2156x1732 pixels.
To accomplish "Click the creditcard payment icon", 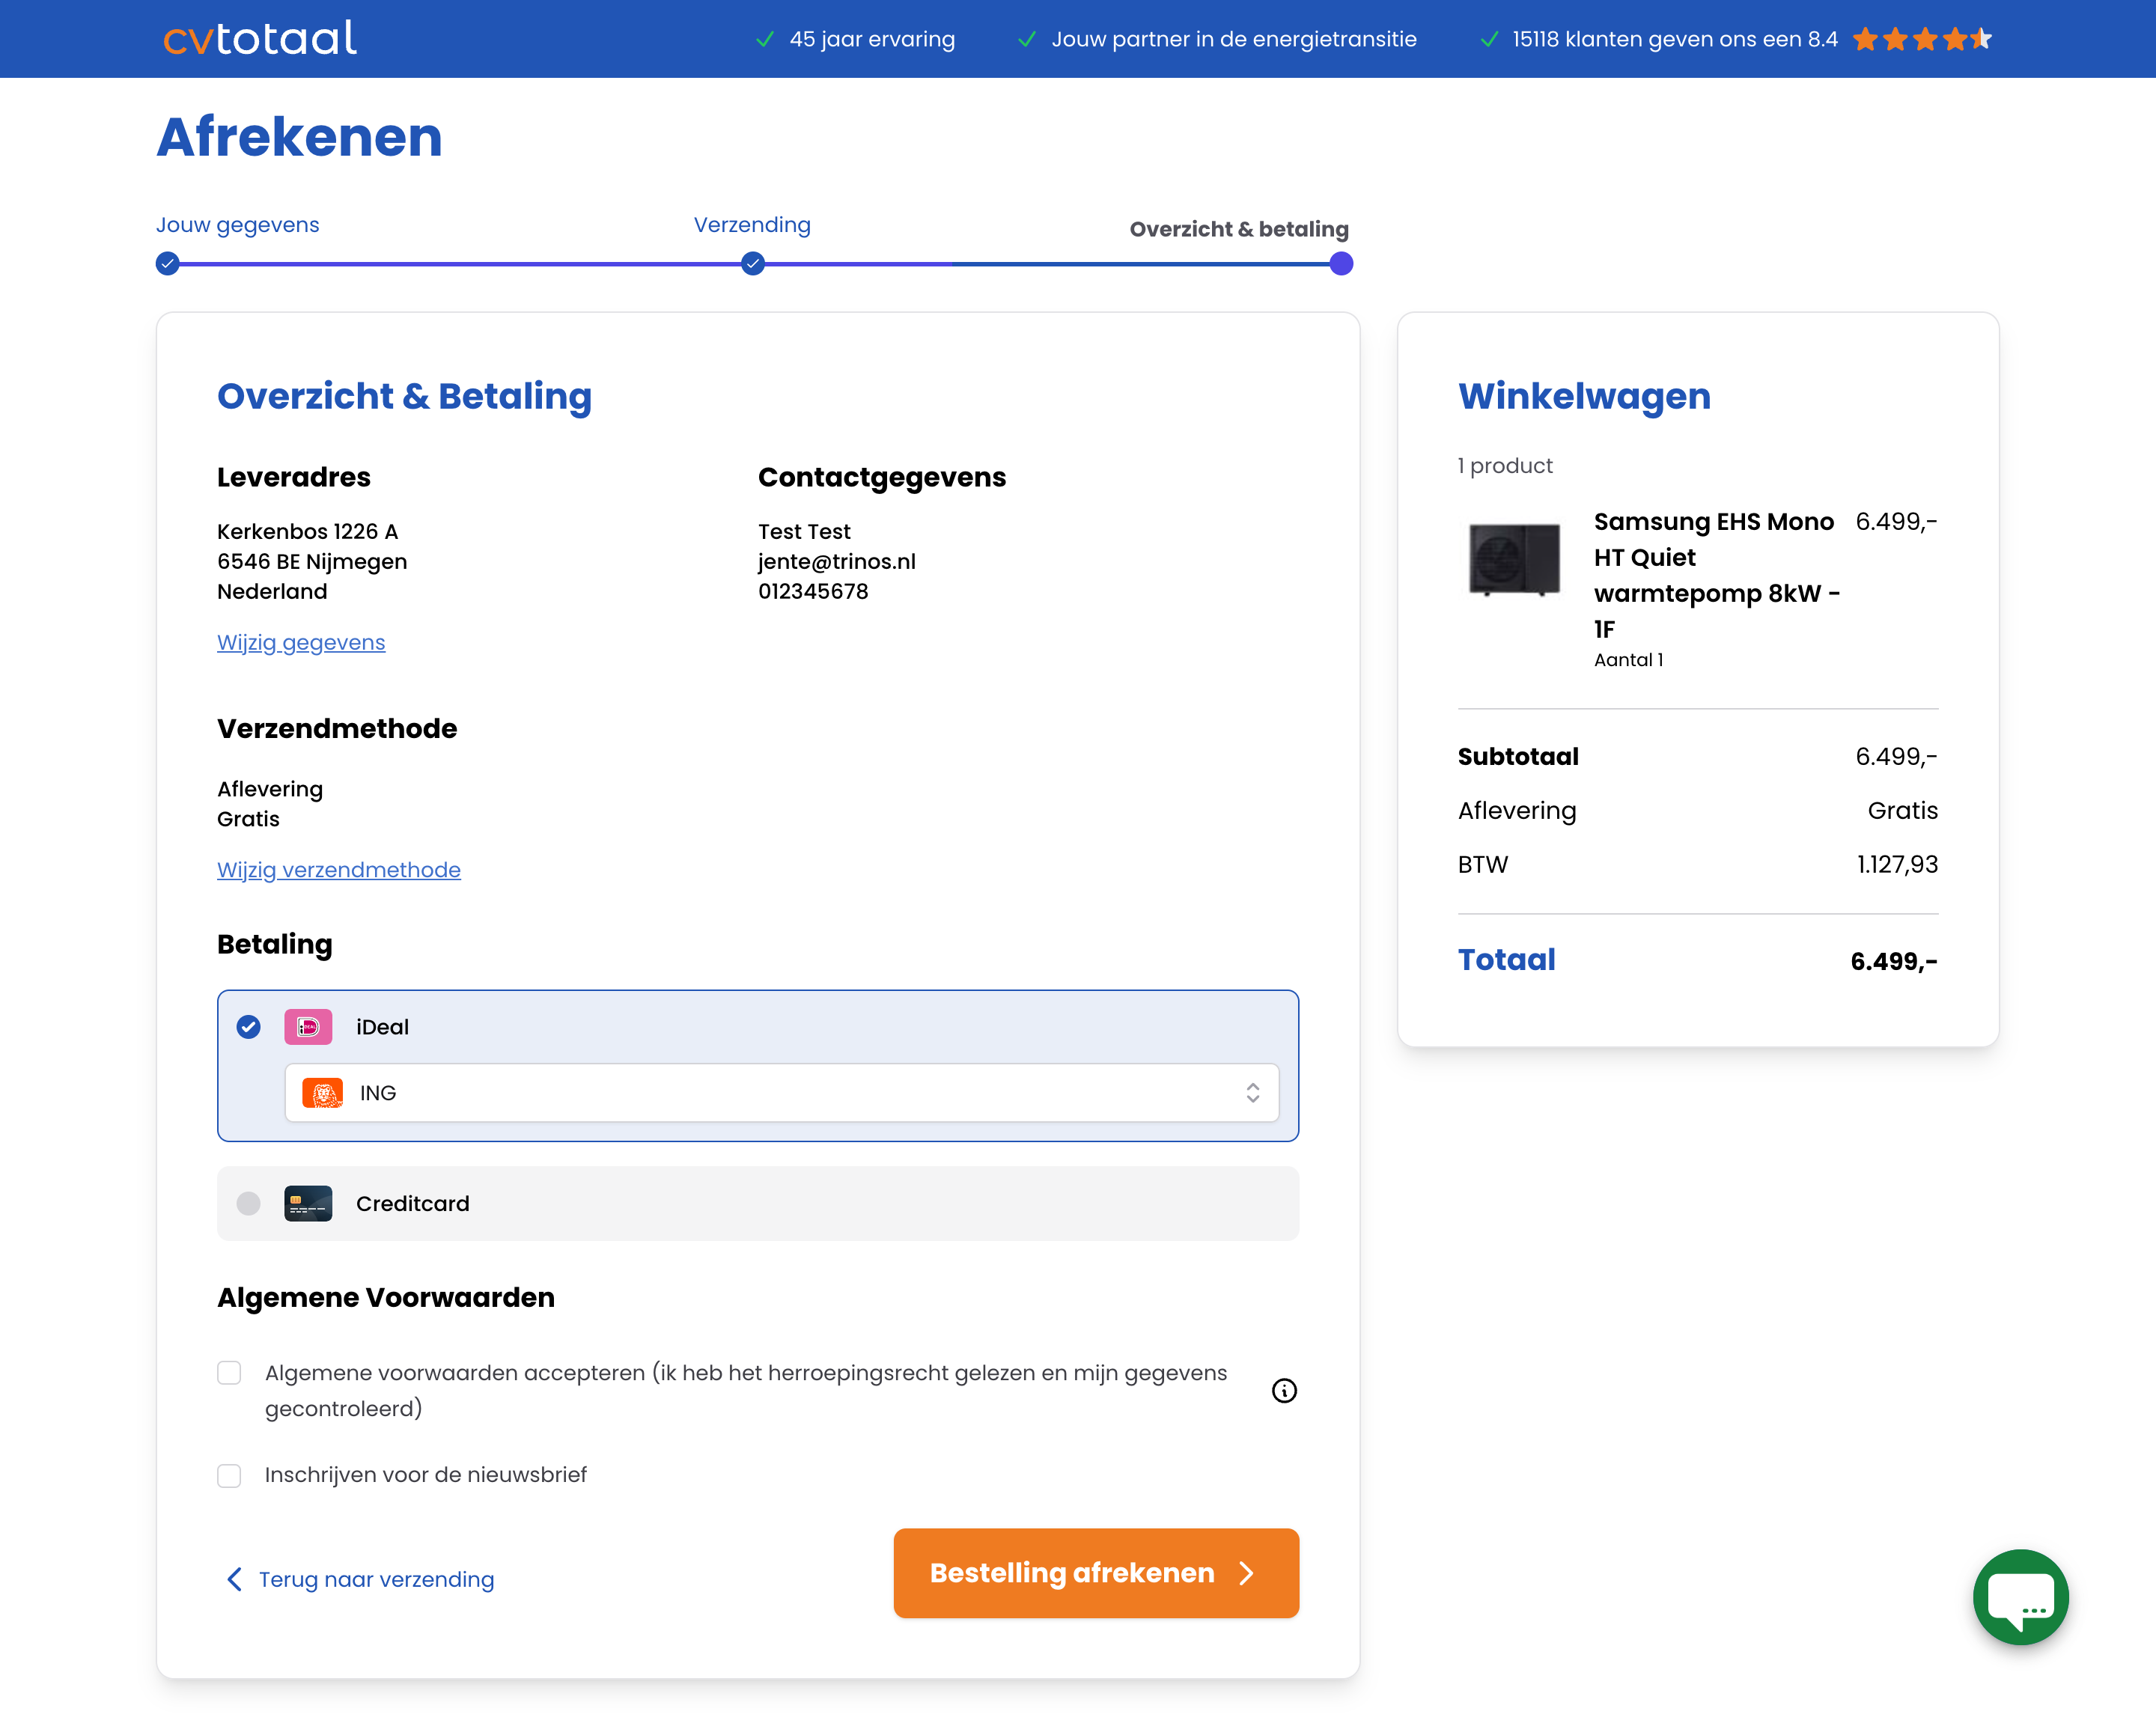I will pos(308,1203).
